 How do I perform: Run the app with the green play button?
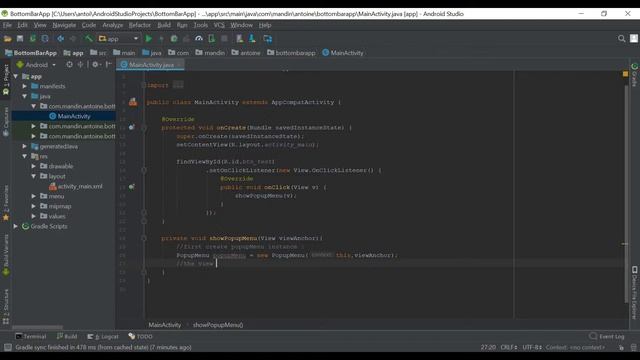(x=149, y=39)
